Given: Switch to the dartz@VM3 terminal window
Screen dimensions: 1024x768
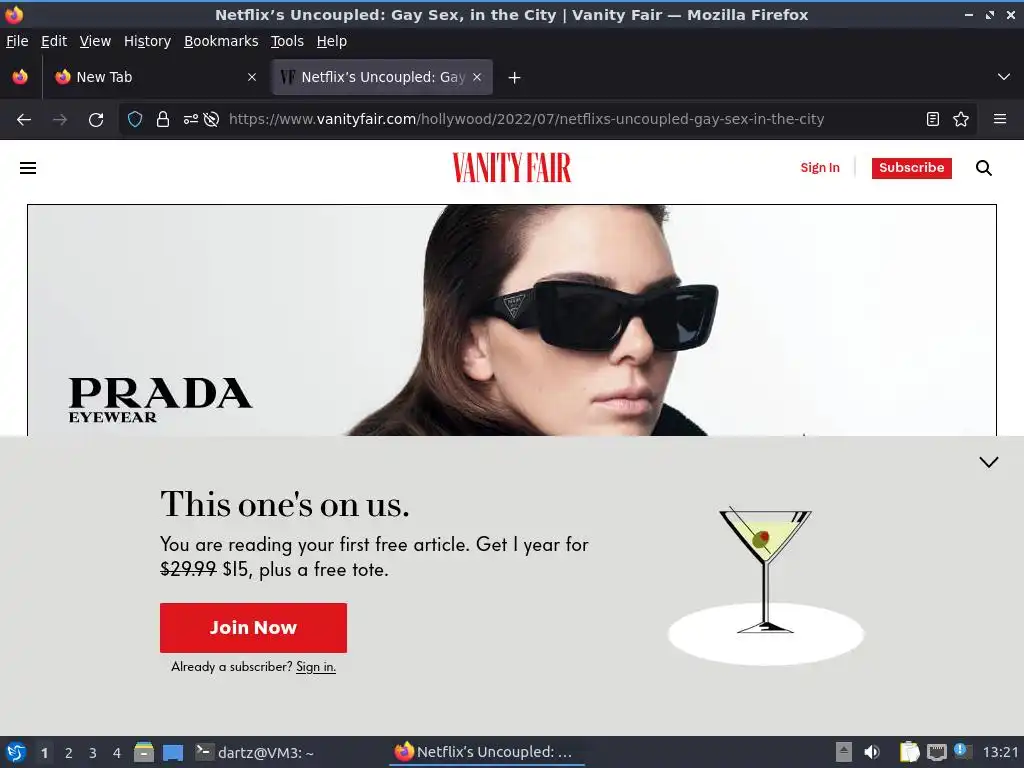Looking at the screenshot, I should [x=255, y=752].
